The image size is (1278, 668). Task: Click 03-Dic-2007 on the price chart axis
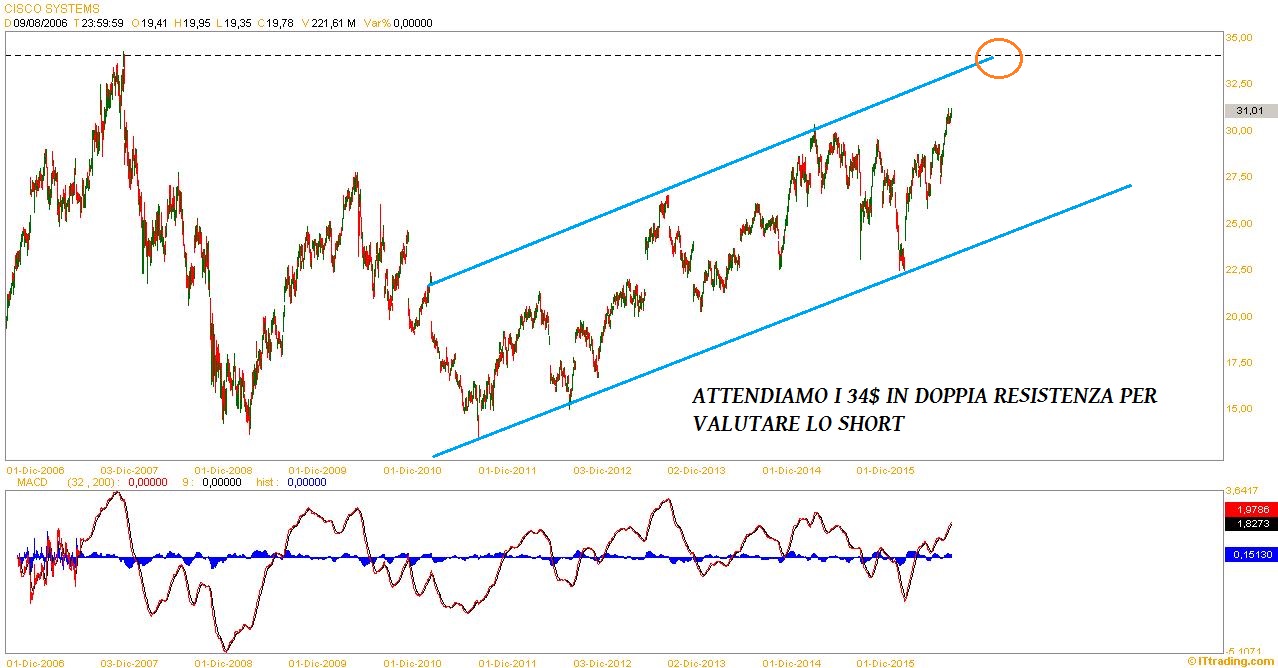point(129,469)
